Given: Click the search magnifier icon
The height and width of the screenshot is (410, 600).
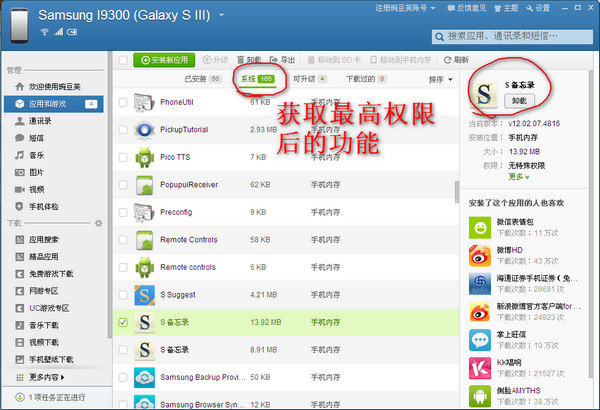Looking at the screenshot, I should [x=440, y=37].
